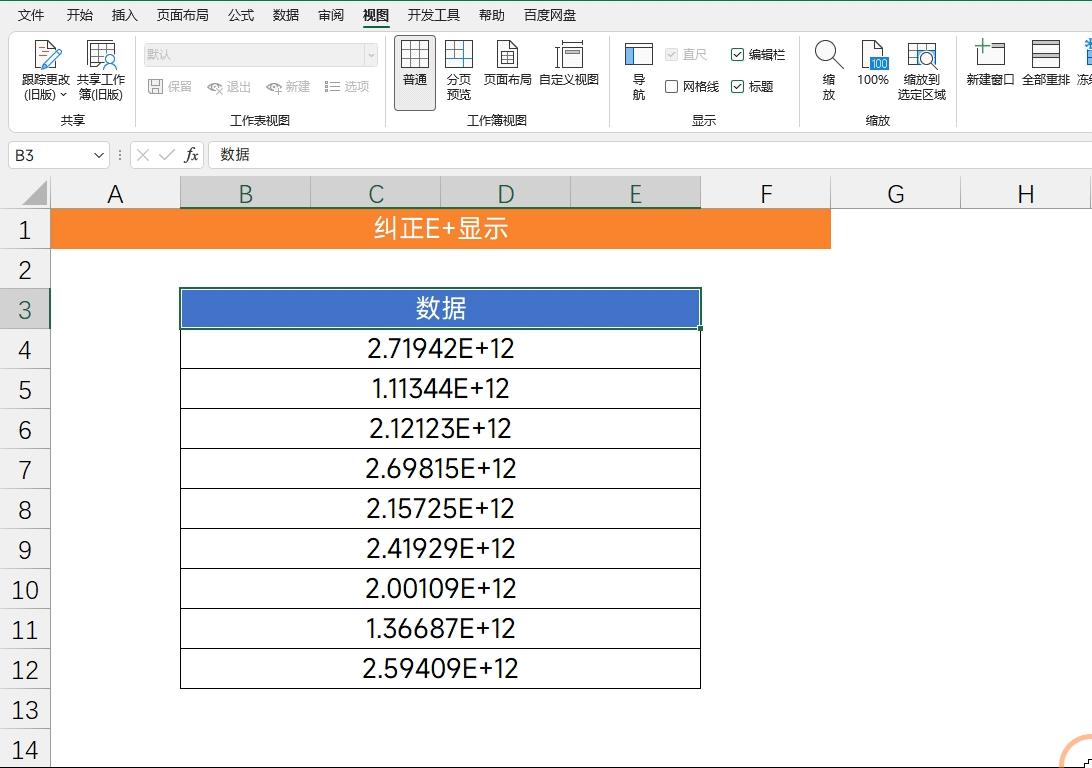The image size is (1092, 768).
Task: Disable the 编辑栏 formula bar checkbox
Action: coord(739,55)
